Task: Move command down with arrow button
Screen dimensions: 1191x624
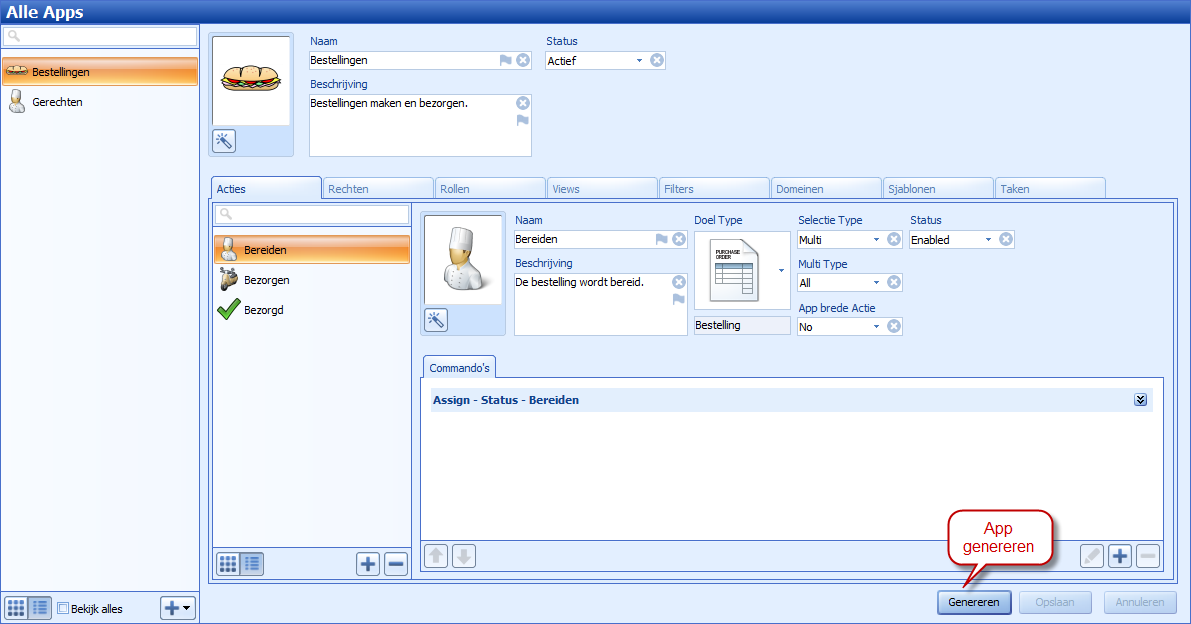Action: tap(463, 556)
